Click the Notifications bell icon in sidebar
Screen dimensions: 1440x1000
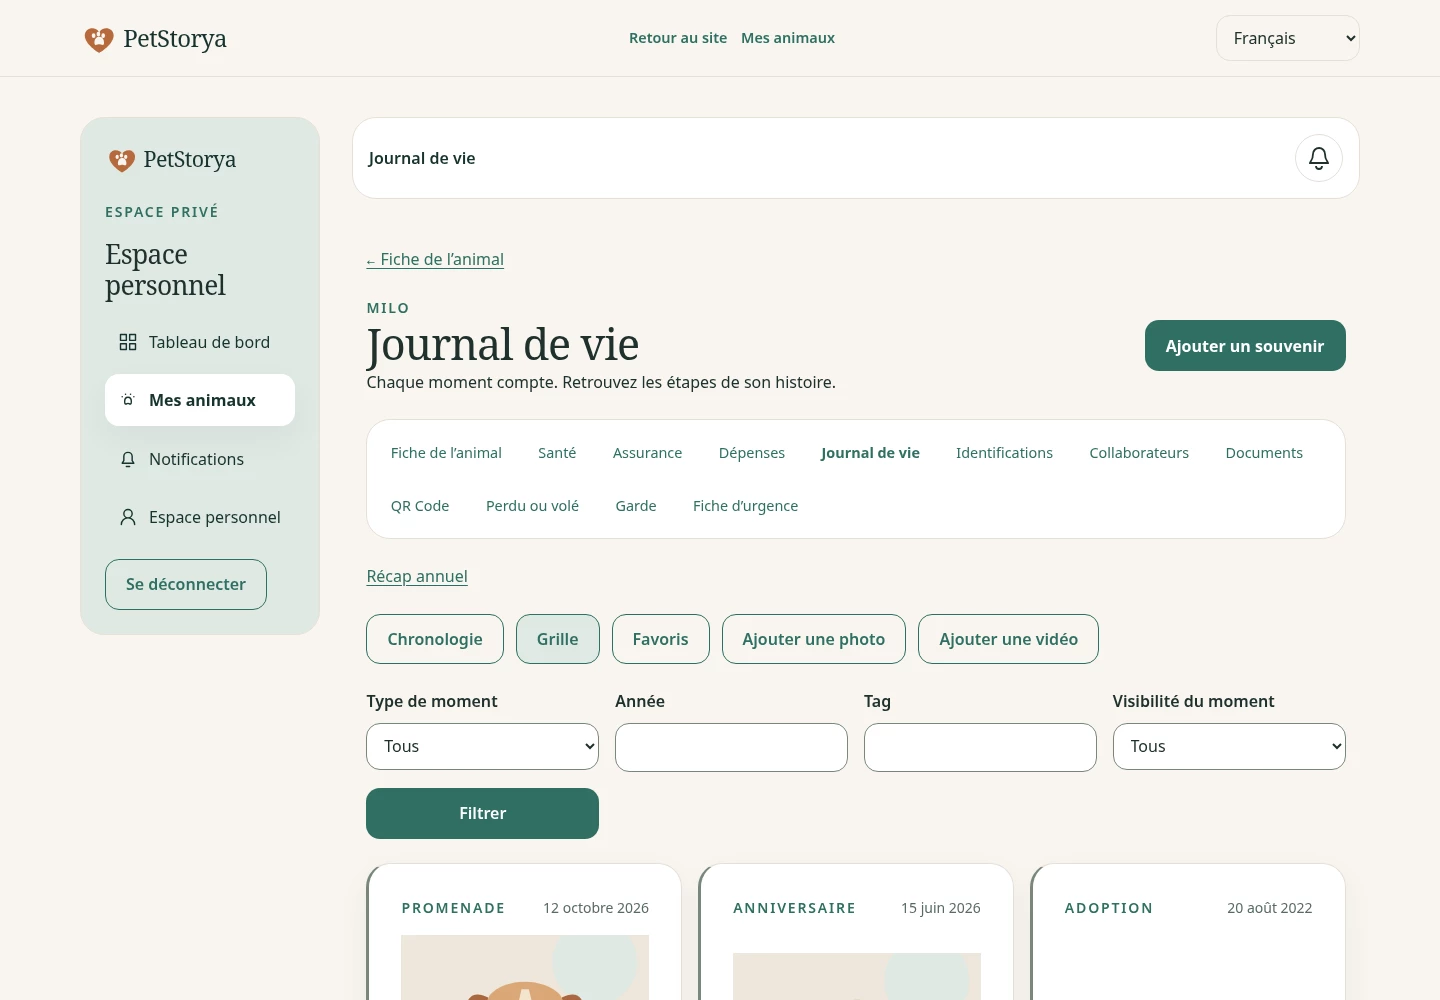[128, 459]
